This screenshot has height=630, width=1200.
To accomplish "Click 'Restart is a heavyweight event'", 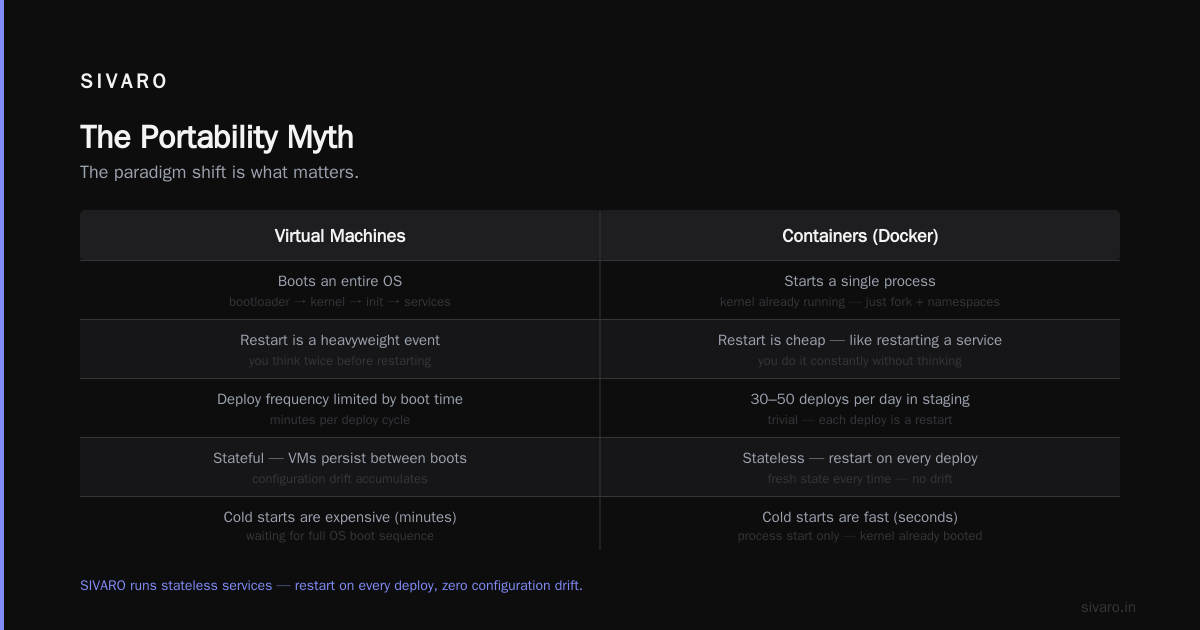I will (x=340, y=340).
